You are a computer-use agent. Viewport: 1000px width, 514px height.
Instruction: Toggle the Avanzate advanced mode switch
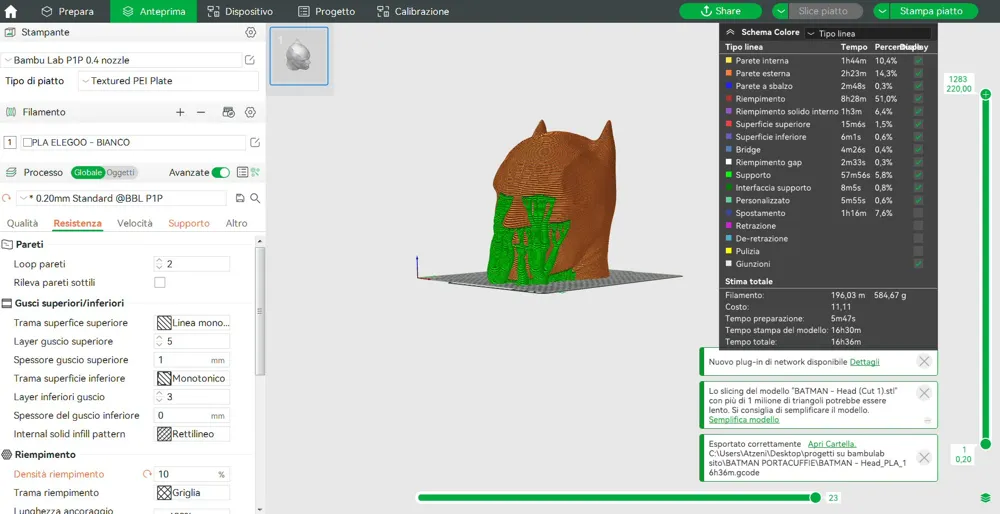(221, 172)
